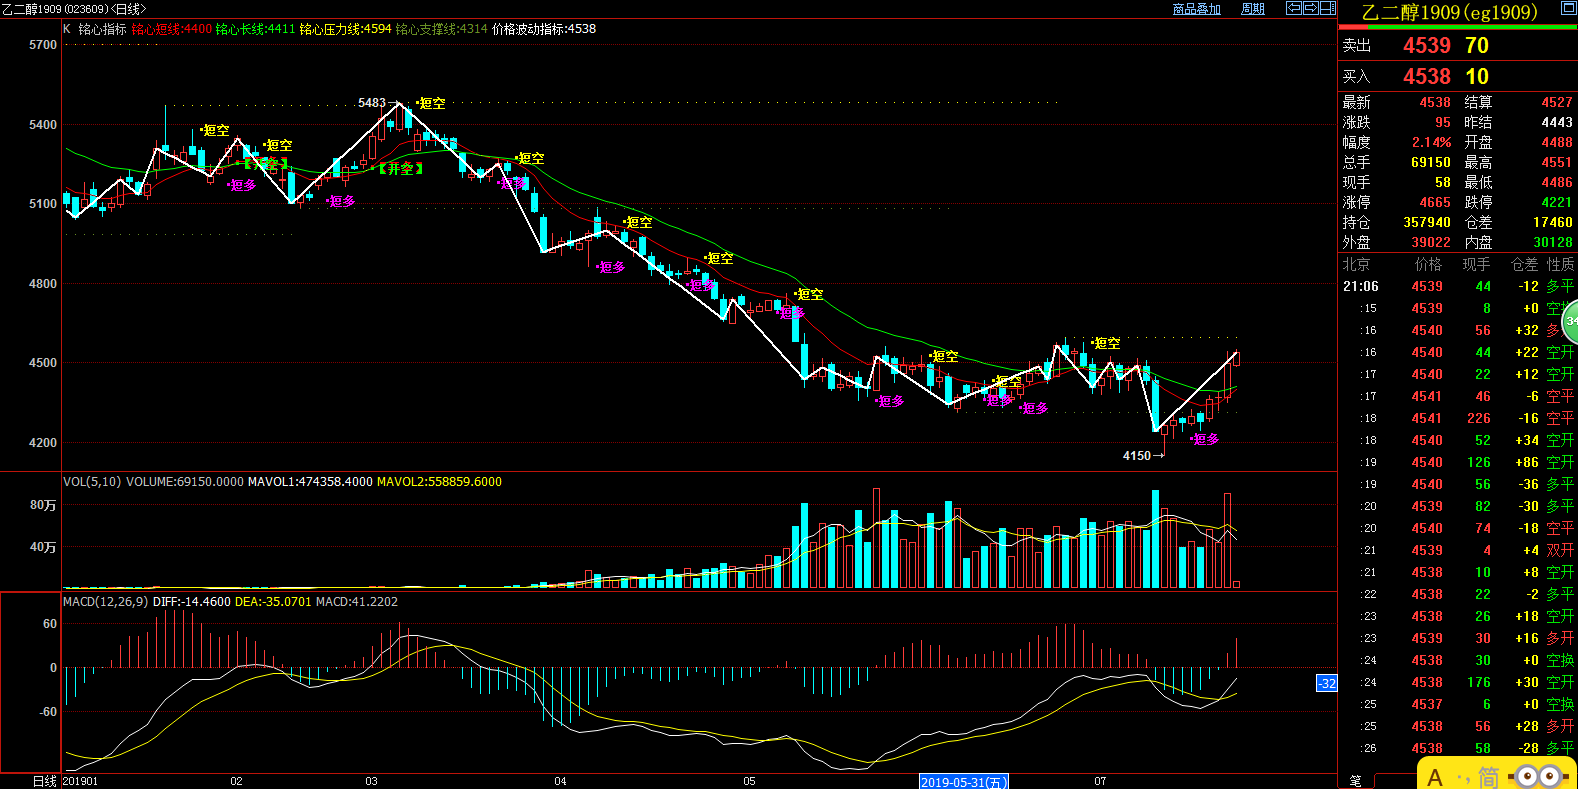Click the 铭心长线:4411 indicator label
This screenshot has width=1578, height=789.
(x=255, y=29)
